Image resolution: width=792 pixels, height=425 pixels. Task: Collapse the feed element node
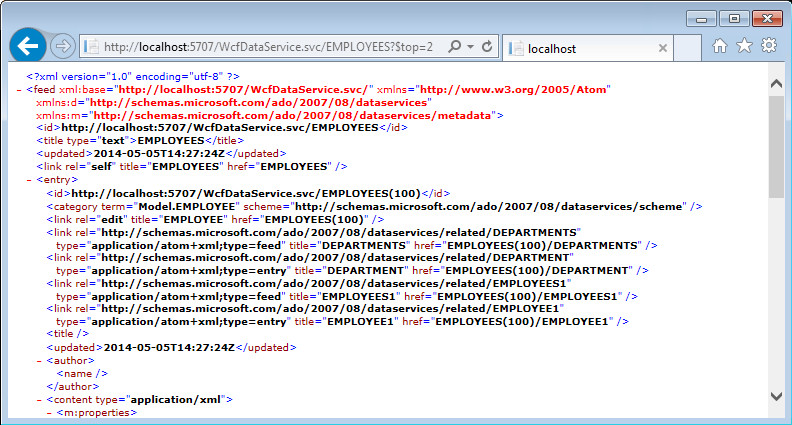(x=19, y=90)
